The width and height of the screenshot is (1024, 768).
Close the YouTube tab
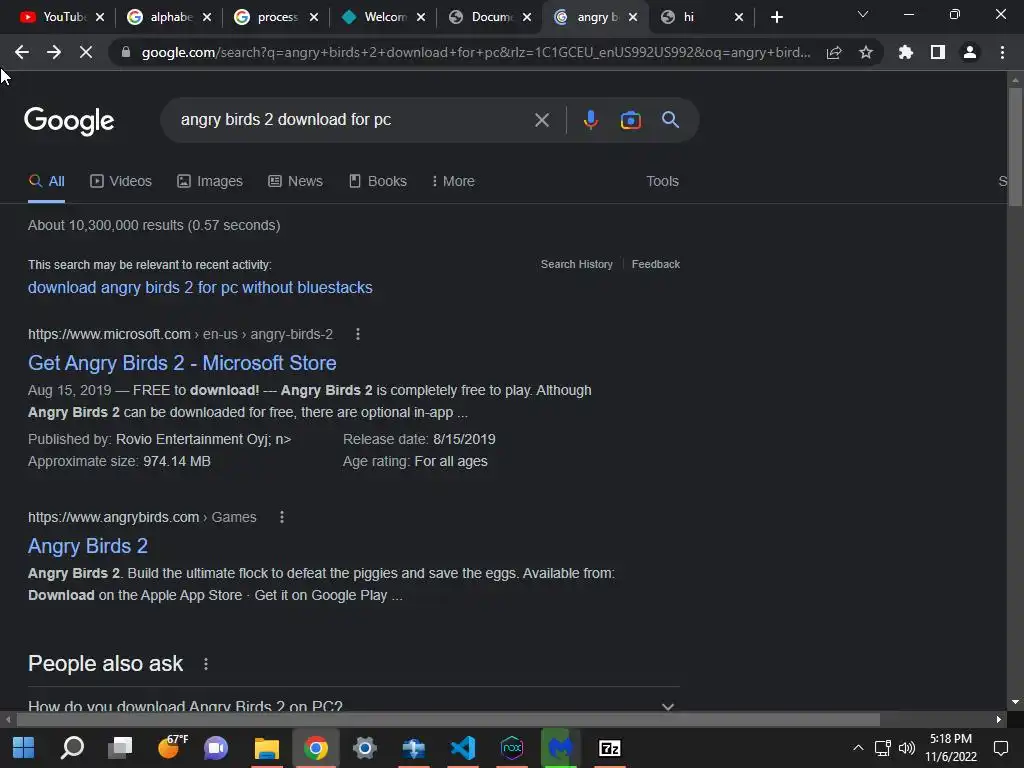pos(100,18)
